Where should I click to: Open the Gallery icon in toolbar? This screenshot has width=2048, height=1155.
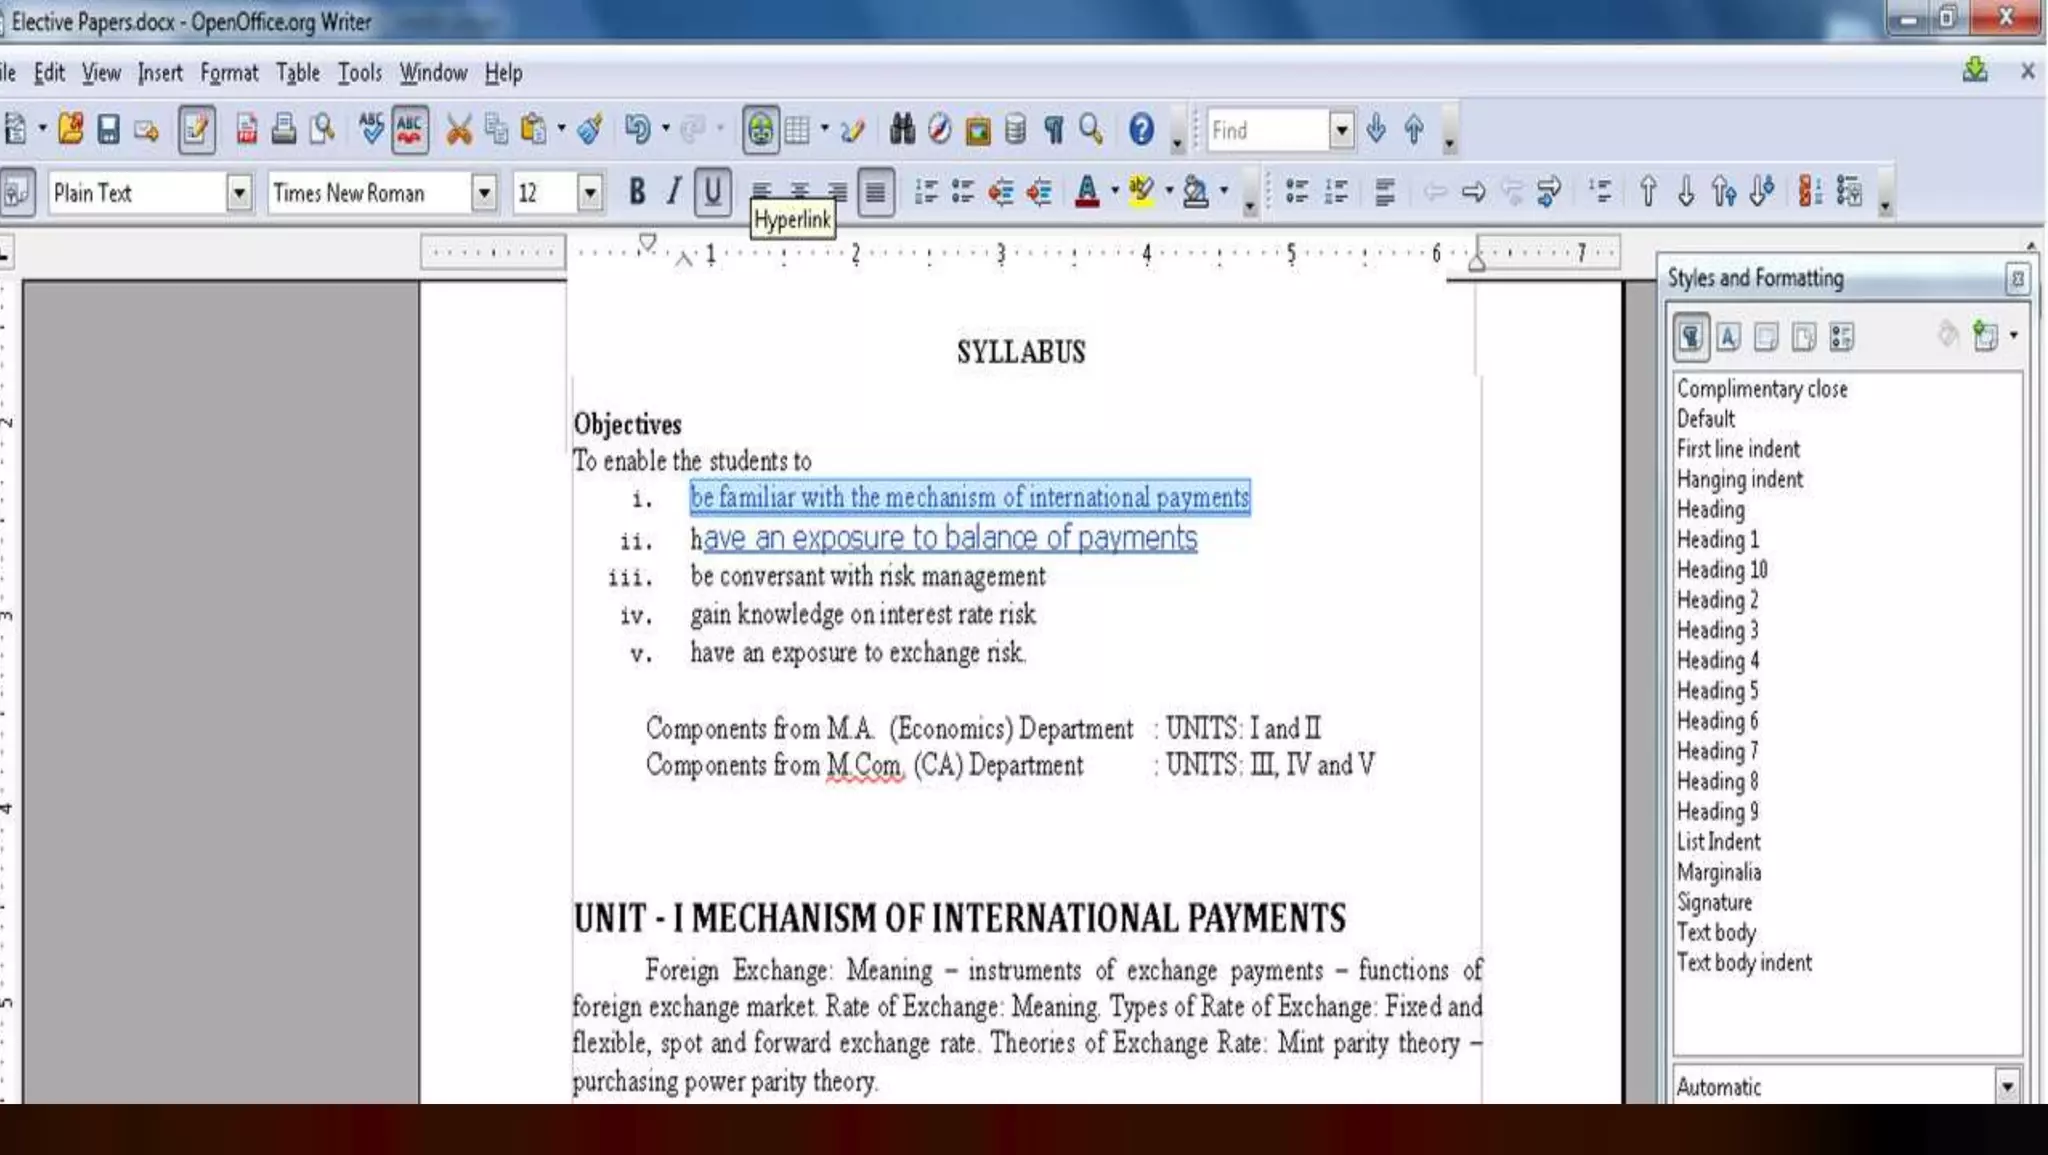click(977, 130)
